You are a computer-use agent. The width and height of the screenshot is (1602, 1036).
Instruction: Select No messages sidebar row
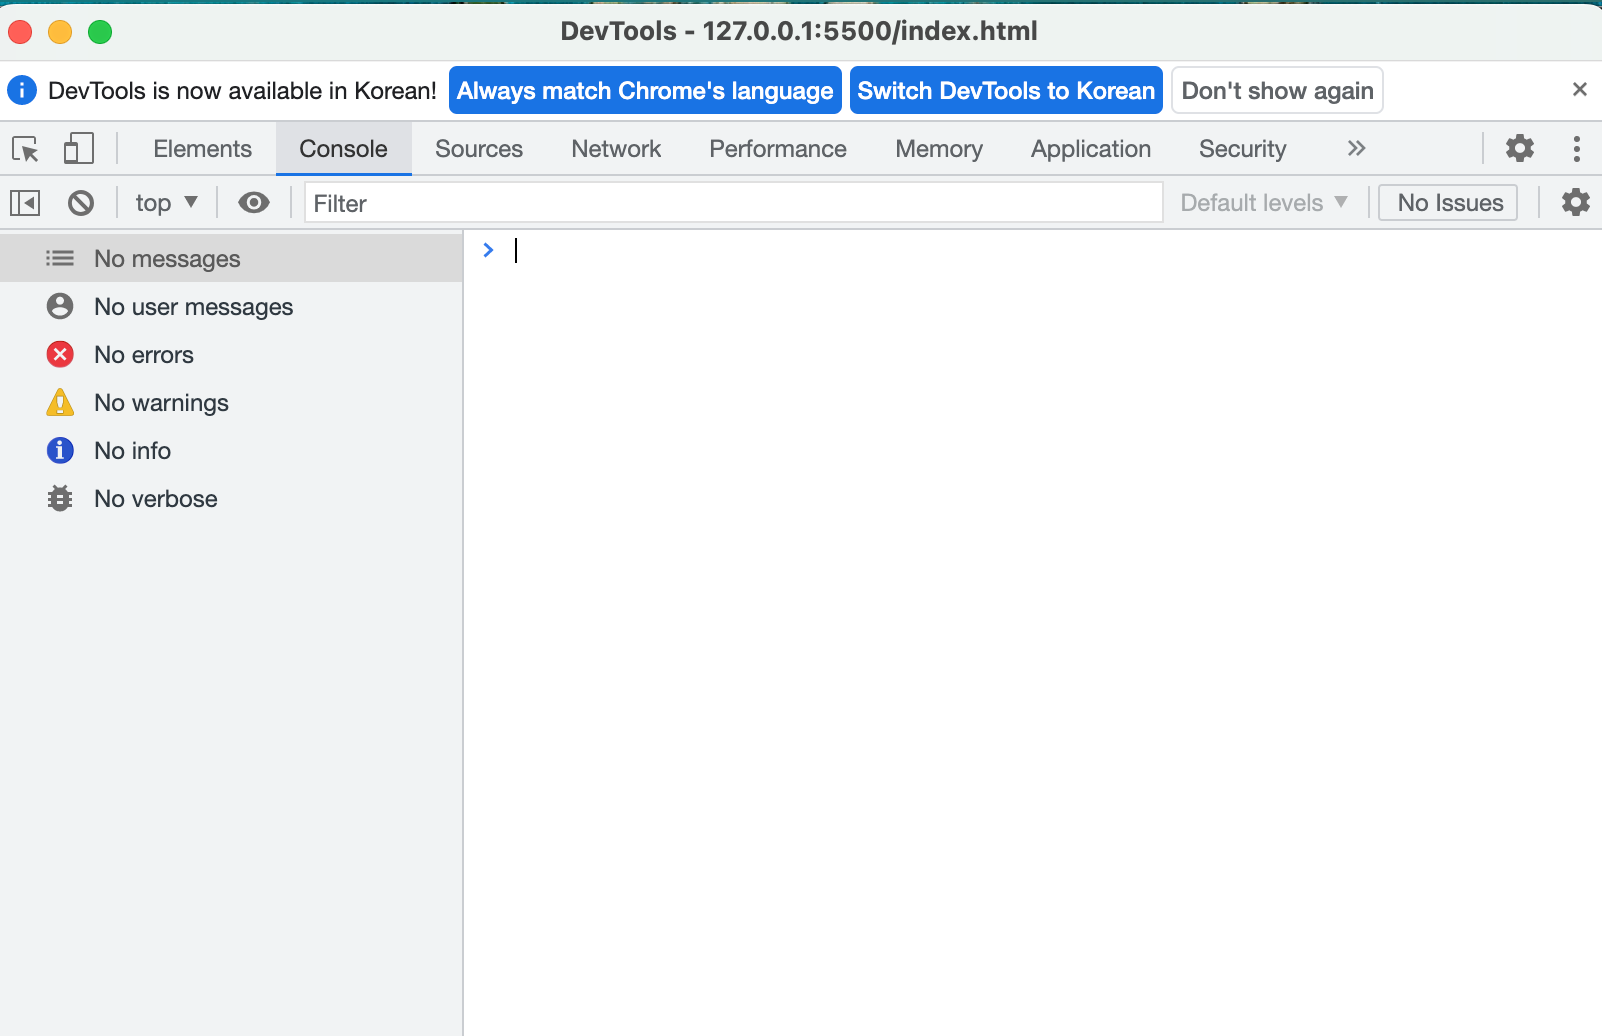[231, 258]
